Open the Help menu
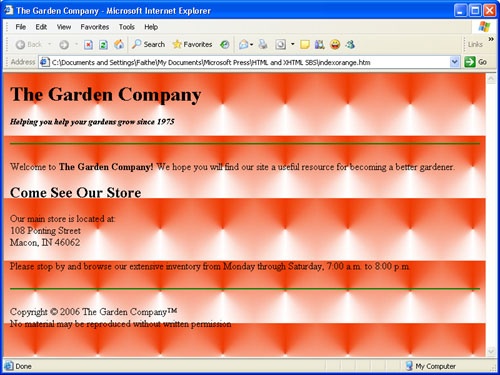The height and width of the screenshot is (375, 500). (x=151, y=27)
